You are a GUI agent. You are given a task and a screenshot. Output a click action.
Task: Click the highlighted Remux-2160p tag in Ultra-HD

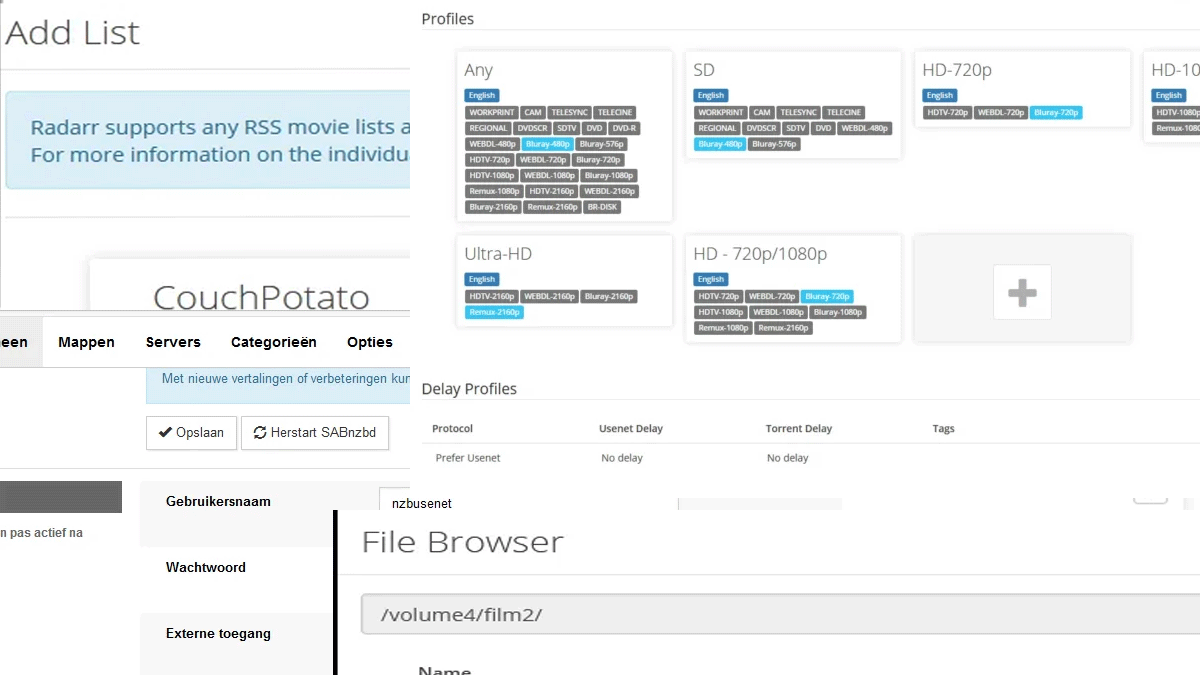coord(494,313)
